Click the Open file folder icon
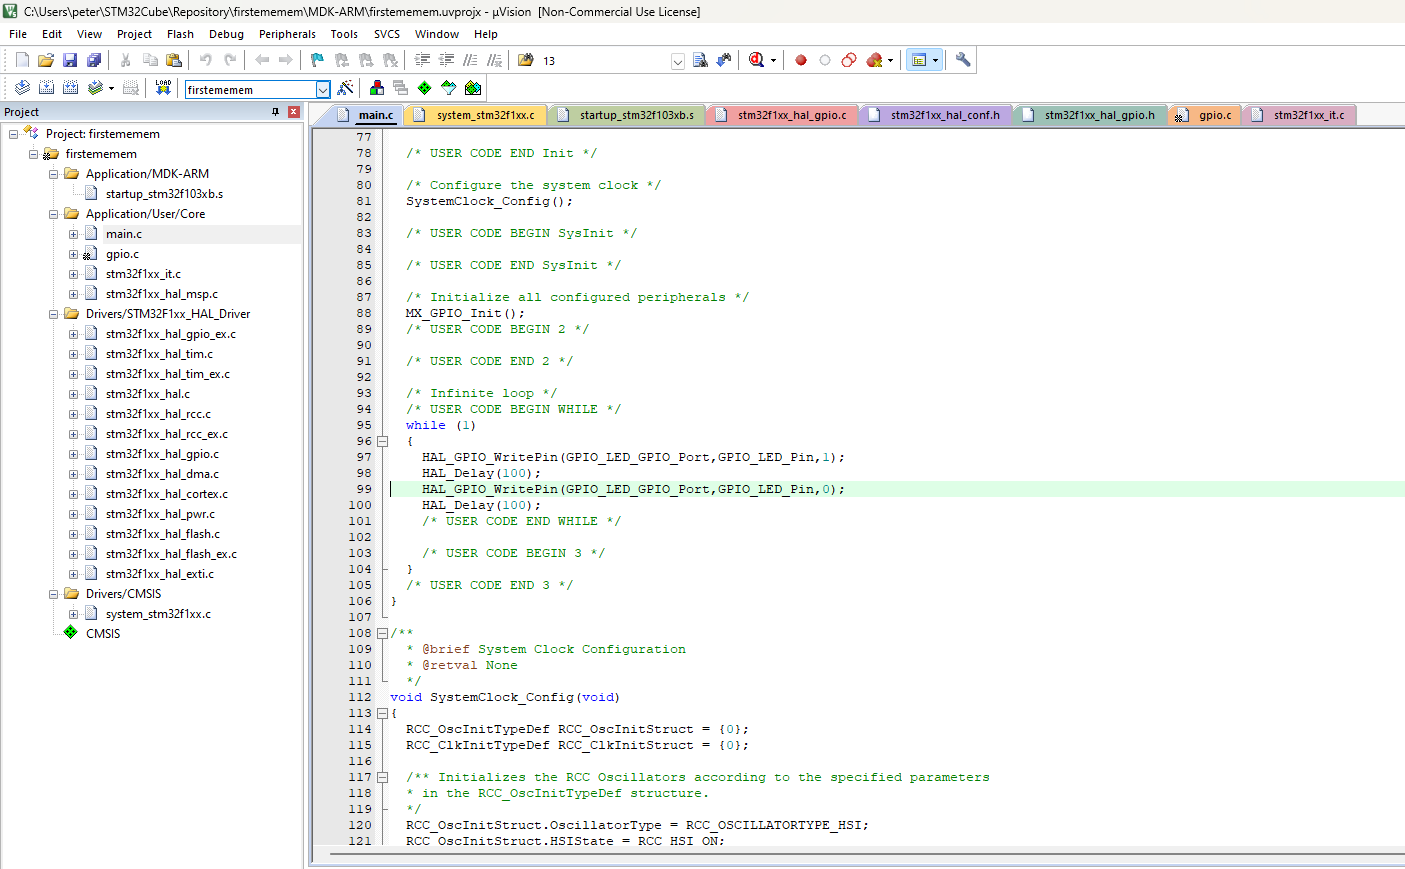The height and width of the screenshot is (869, 1405). [46, 60]
